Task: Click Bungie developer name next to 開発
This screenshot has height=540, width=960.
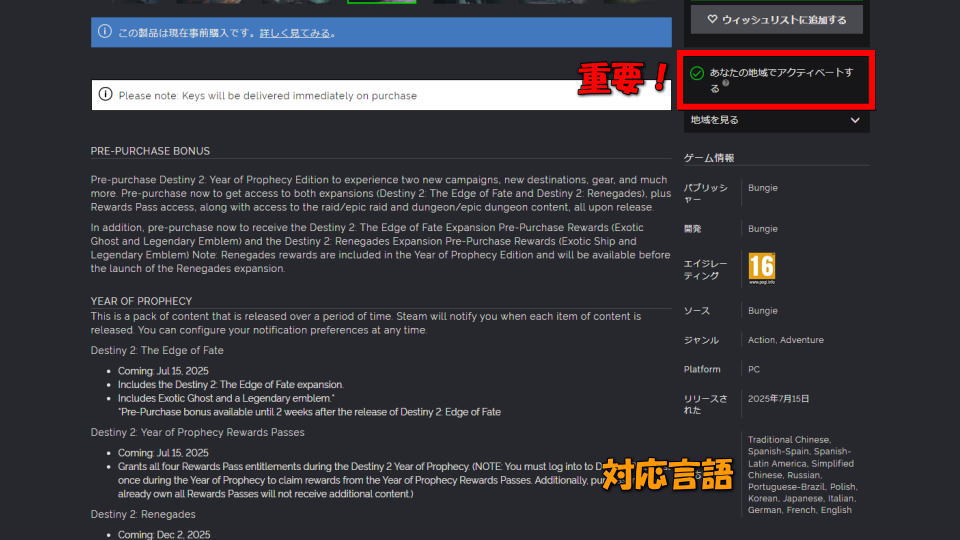Action: click(763, 229)
